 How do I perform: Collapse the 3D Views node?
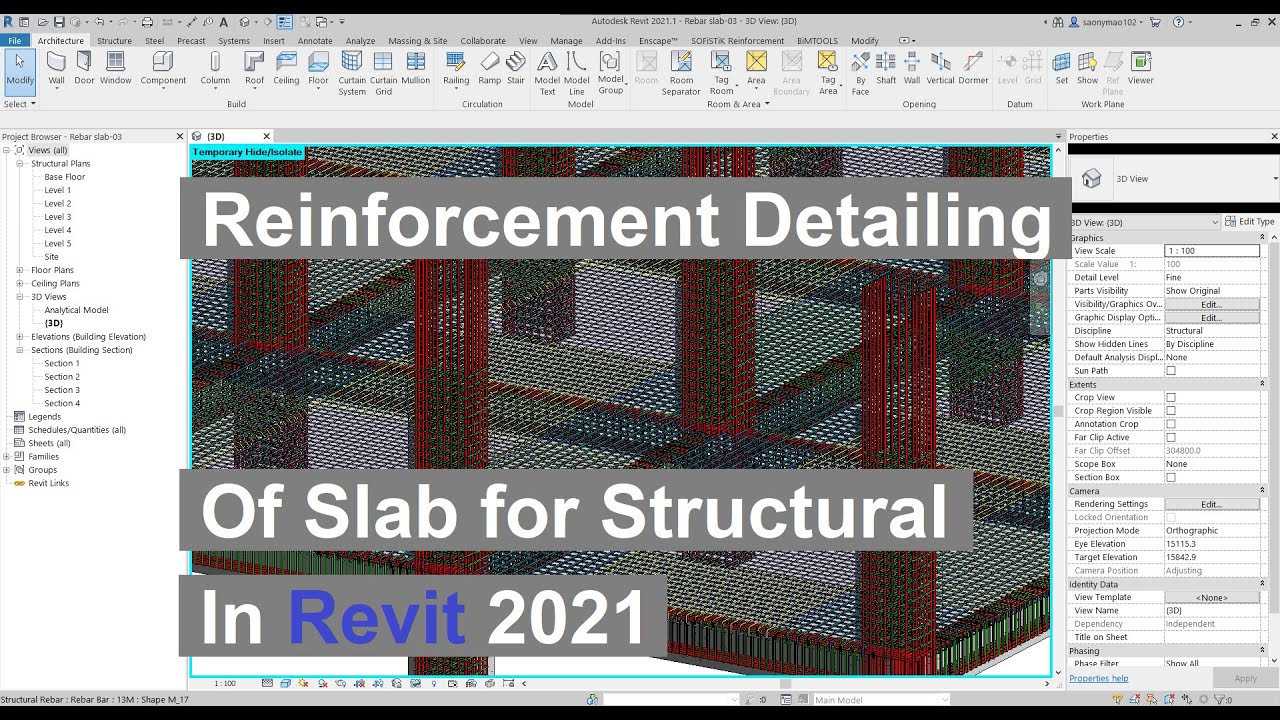tap(20, 297)
